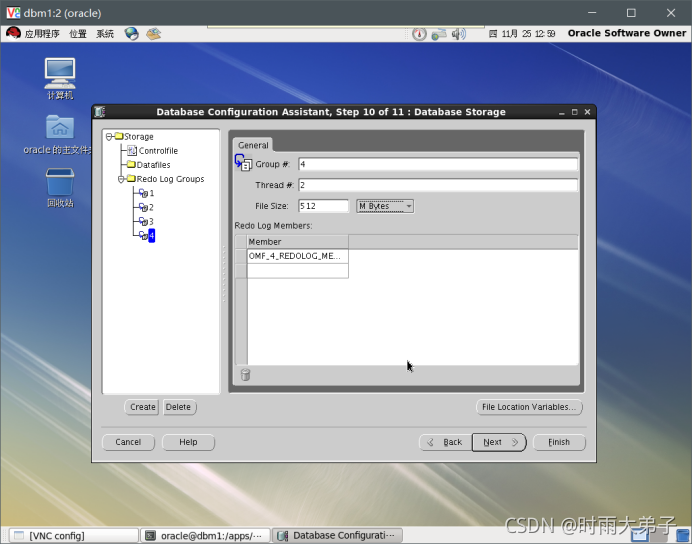
Task: Open the M Bytes unit dropdown
Action: [x=385, y=206]
